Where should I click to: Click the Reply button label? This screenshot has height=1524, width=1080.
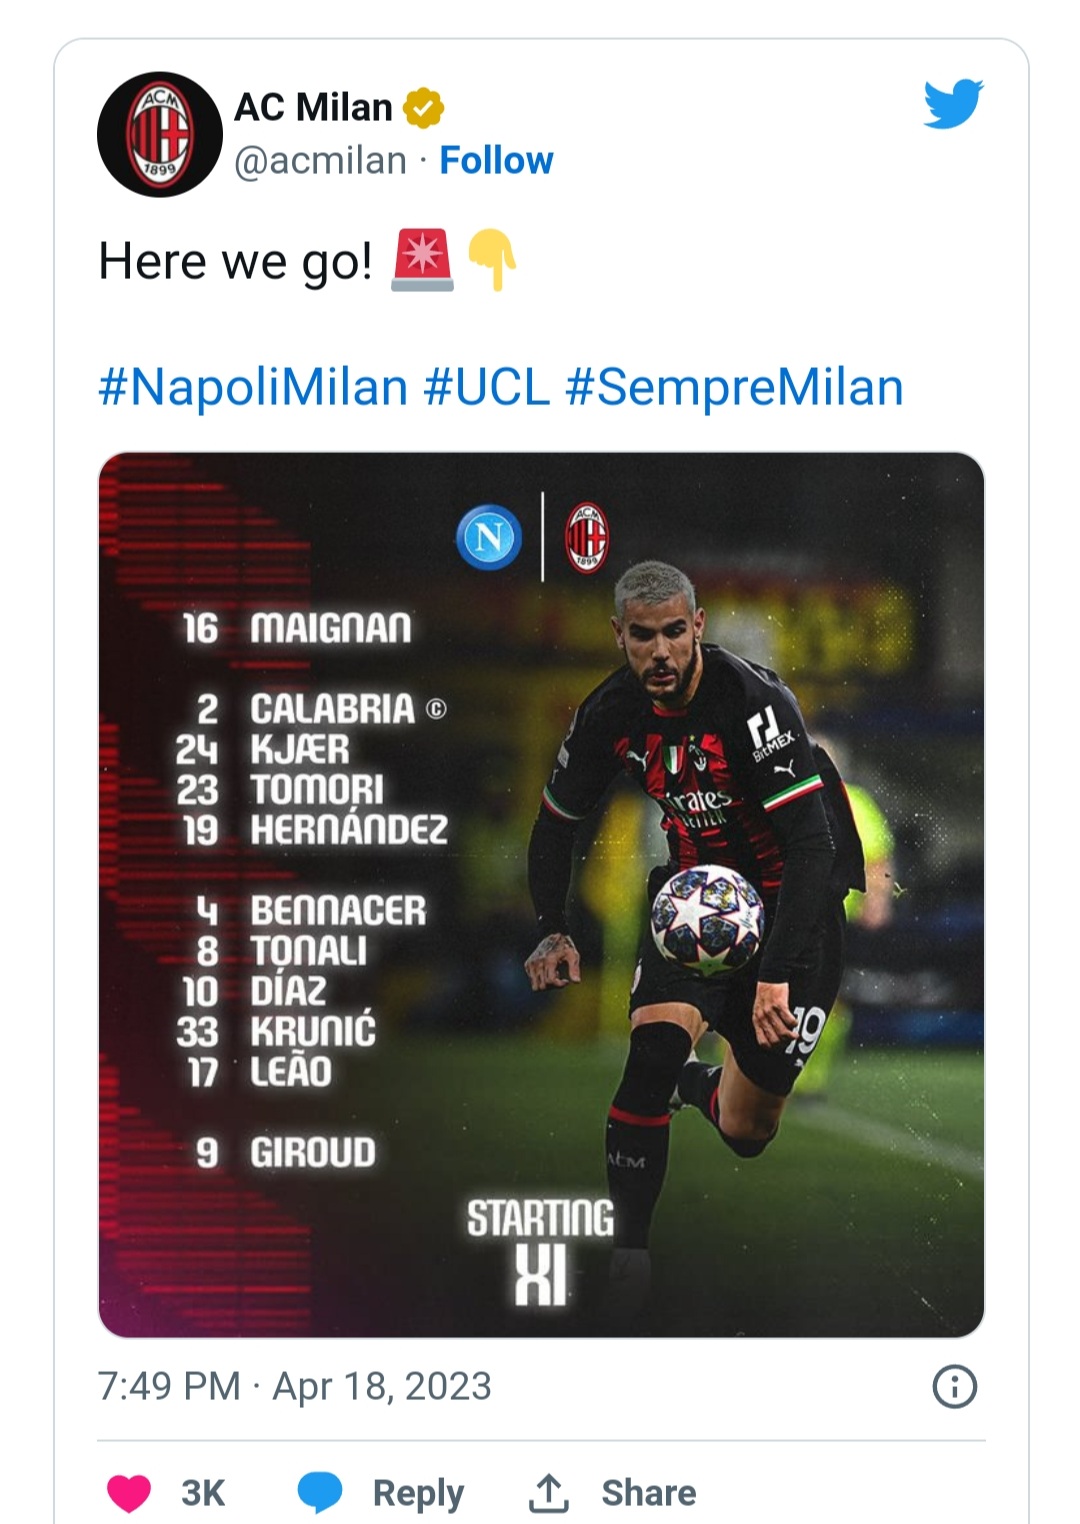click(418, 1493)
